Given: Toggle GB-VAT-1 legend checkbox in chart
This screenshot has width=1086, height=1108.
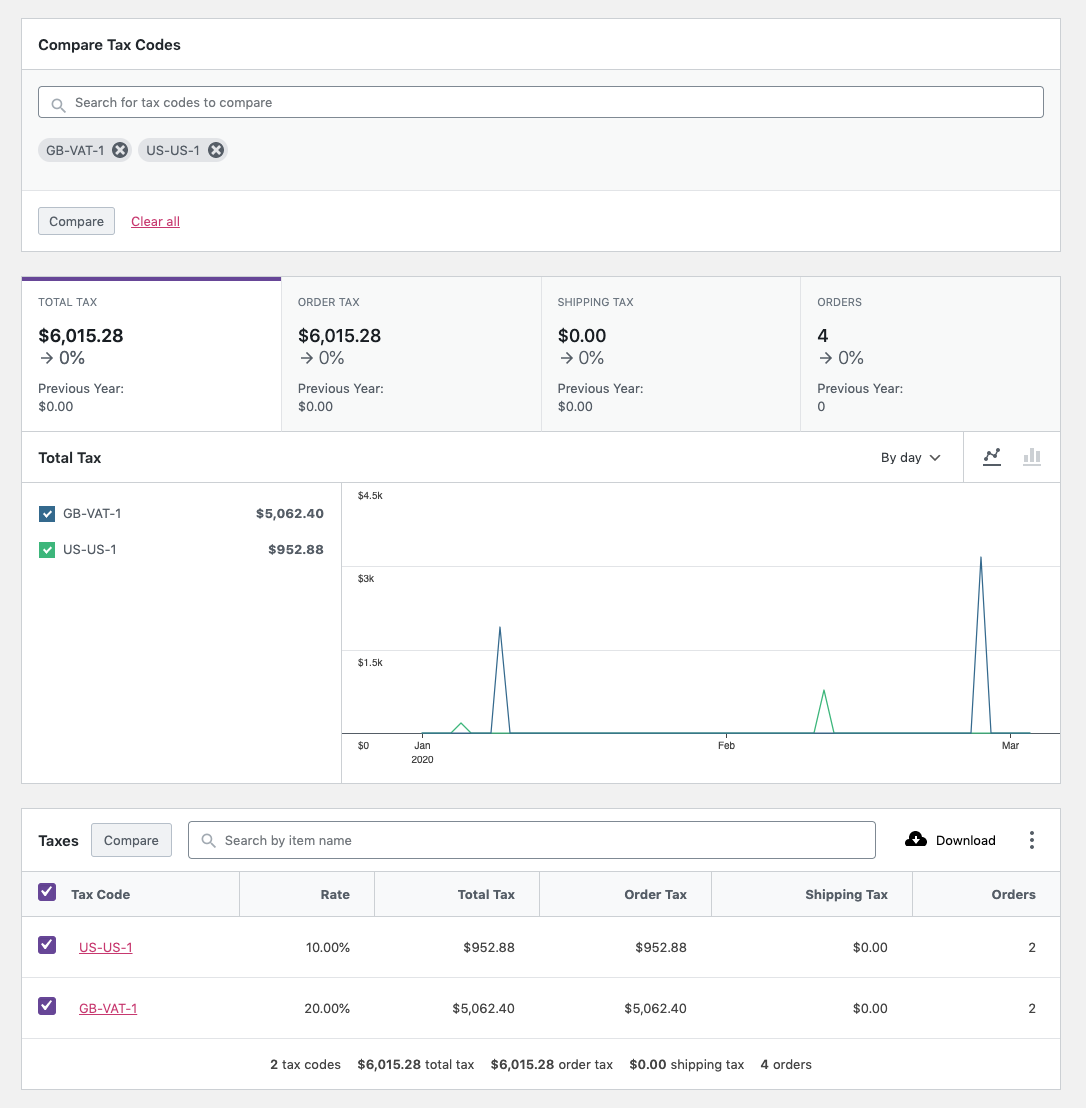Looking at the screenshot, I should point(47,514).
